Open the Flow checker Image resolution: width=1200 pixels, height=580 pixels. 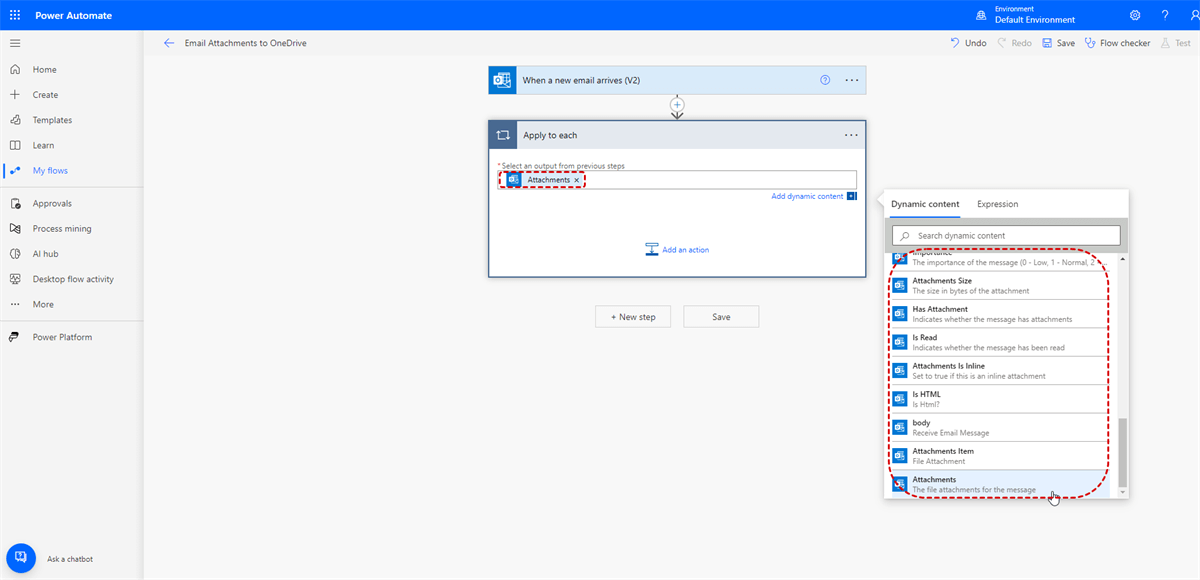[1118, 43]
